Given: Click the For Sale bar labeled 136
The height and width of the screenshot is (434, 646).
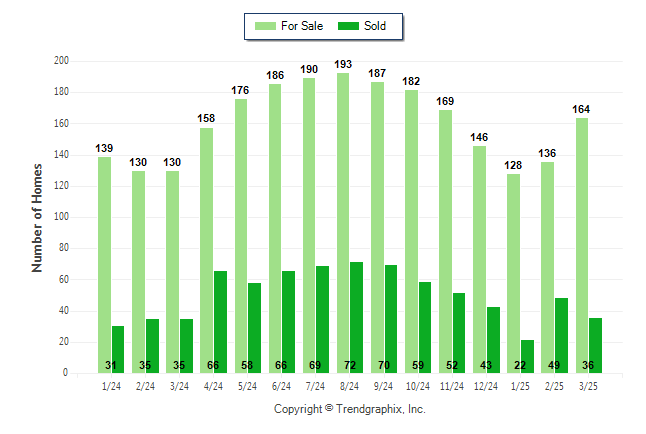Looking at the screenshot, I should (x=548, y=267).
